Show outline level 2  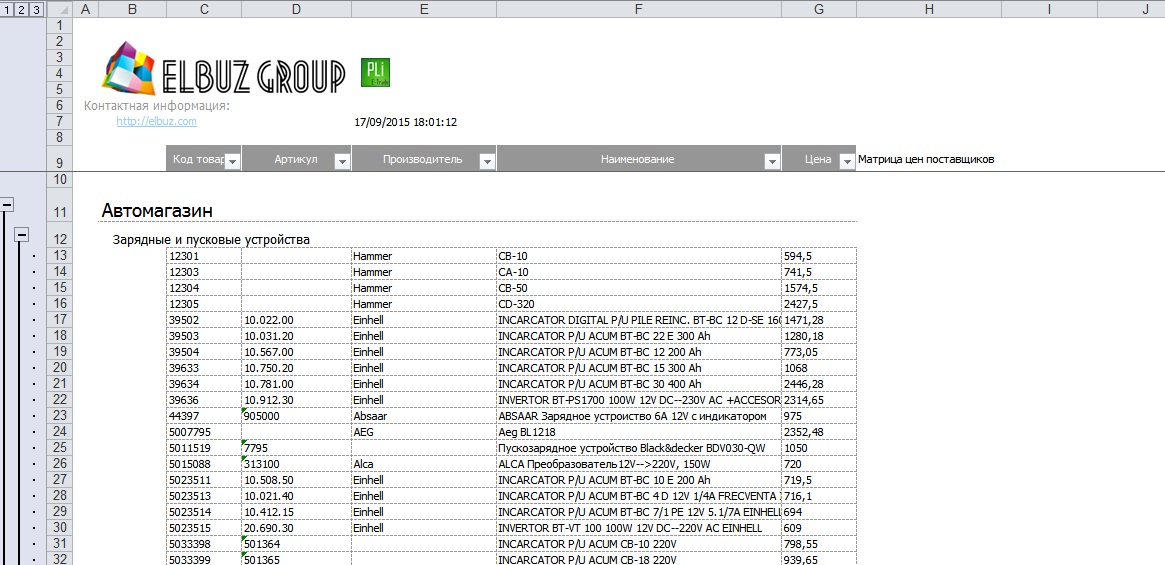(22, 9)
